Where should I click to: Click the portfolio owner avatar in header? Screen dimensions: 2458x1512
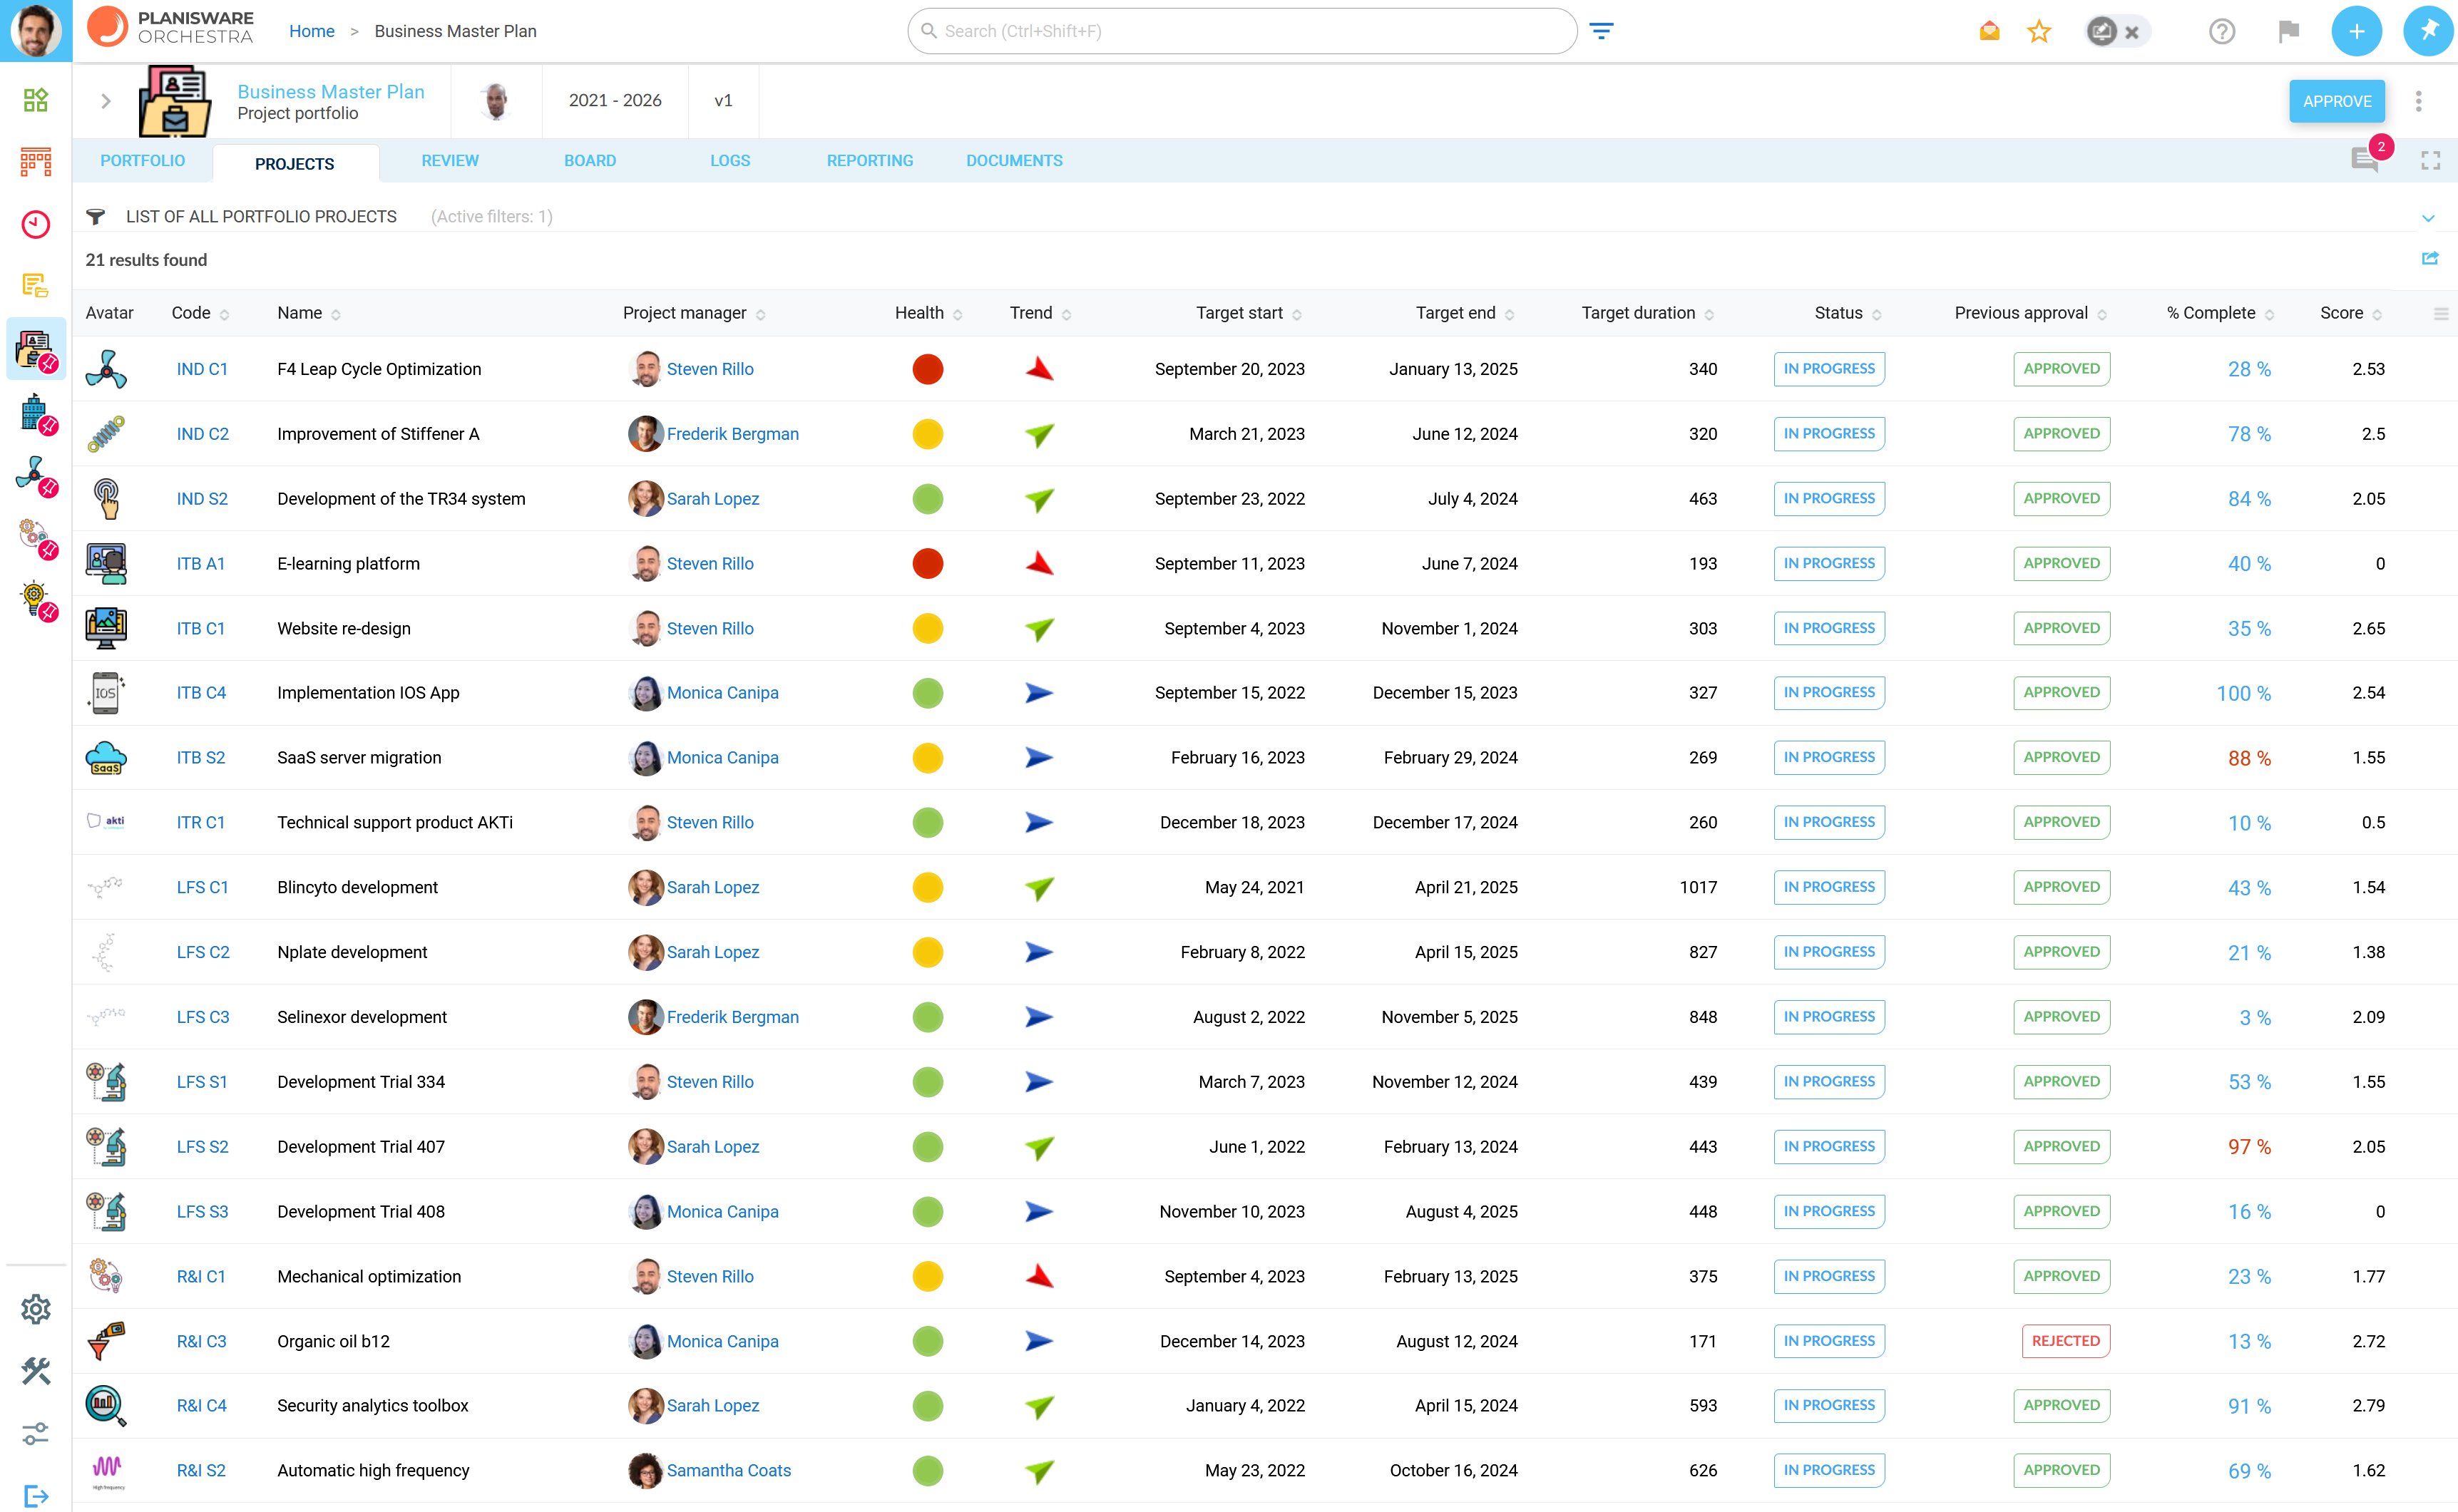[x=496, y=100]
